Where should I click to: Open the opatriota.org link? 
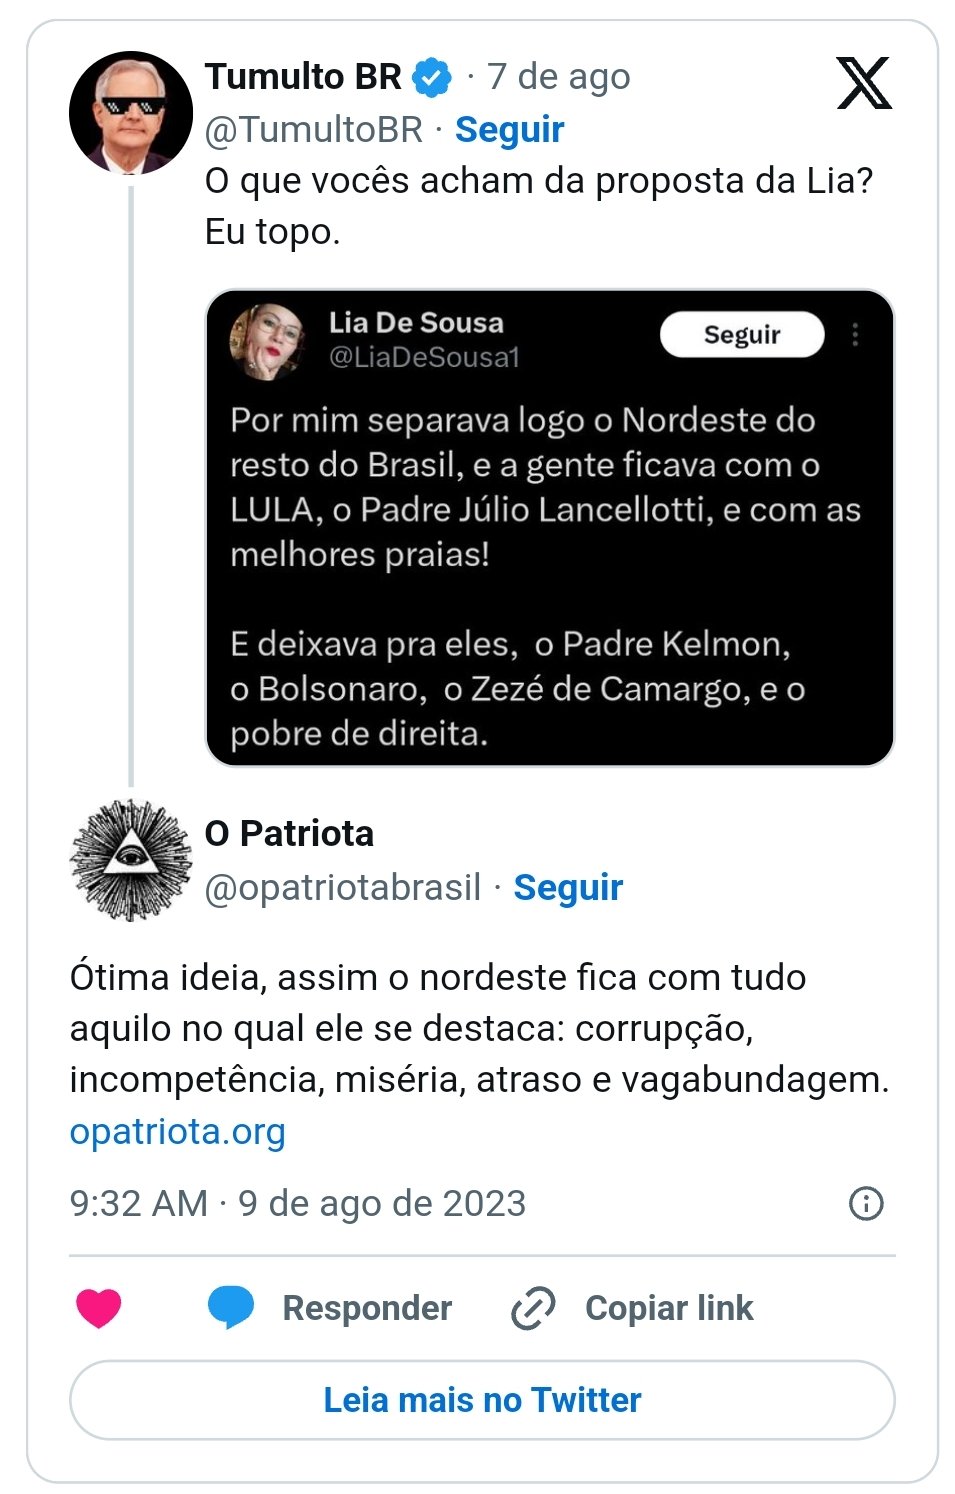178,1131
